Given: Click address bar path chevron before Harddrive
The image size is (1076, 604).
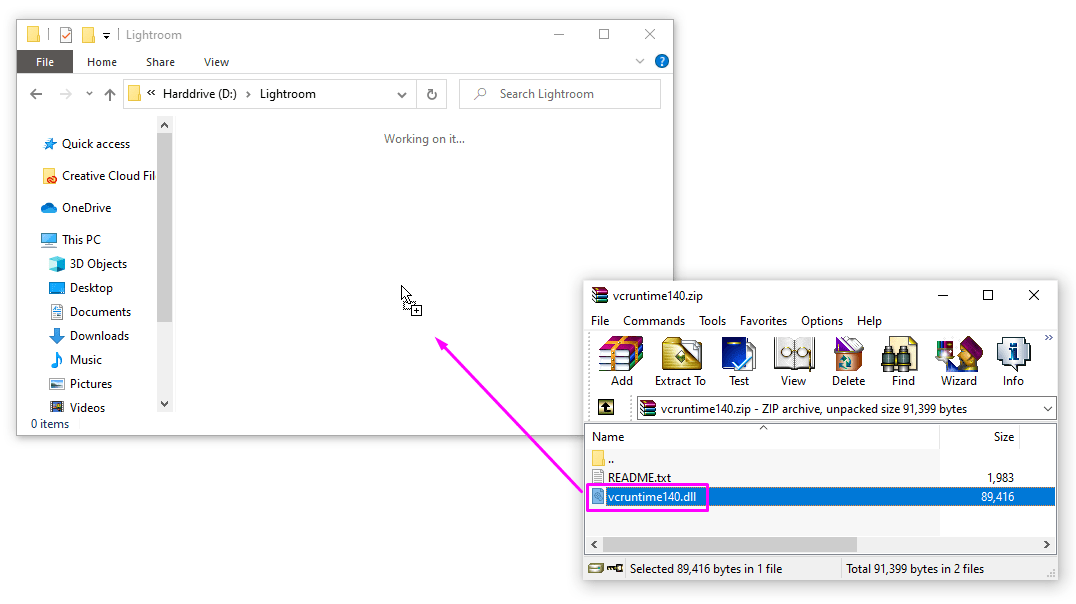Looking at the screenshot, I should coord(151,93).
